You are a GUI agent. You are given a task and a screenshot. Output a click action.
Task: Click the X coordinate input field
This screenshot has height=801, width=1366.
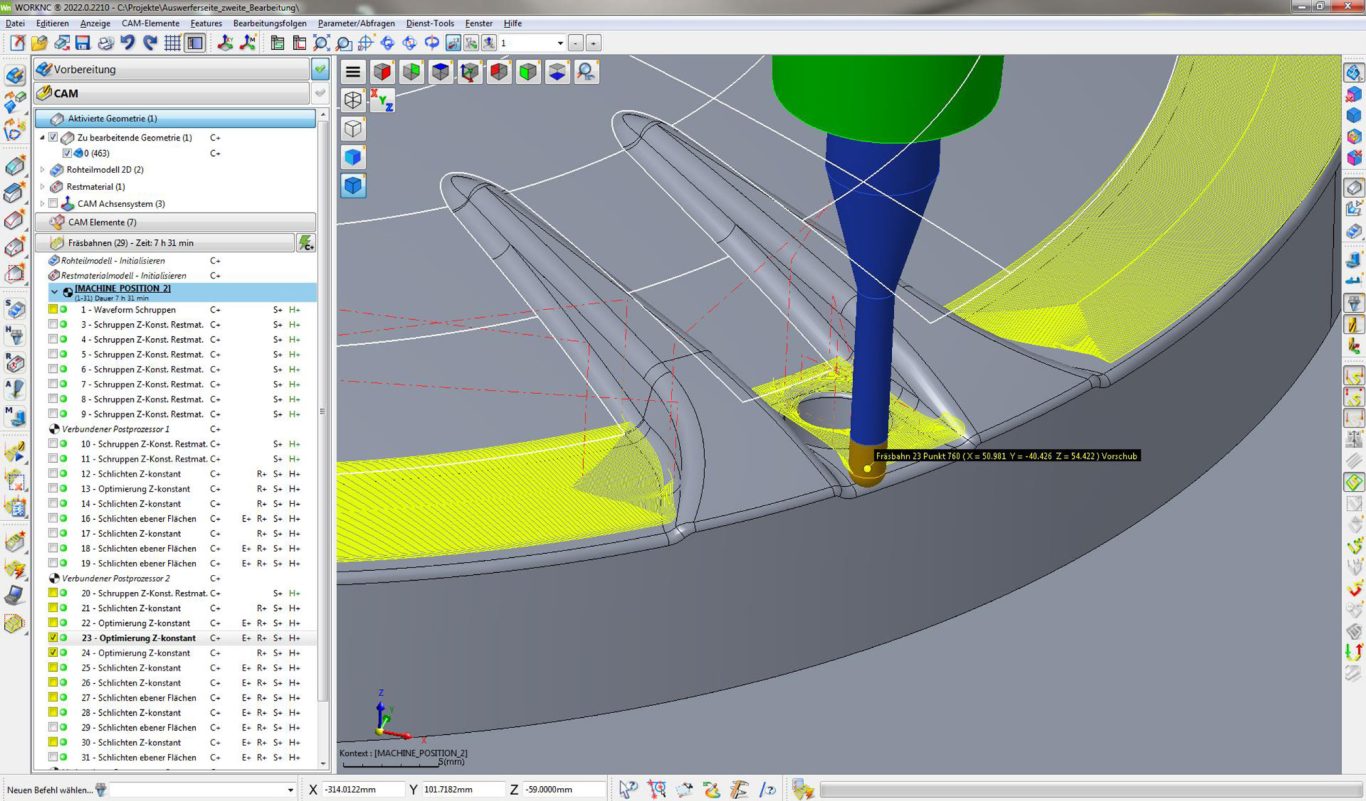[363, 790]
